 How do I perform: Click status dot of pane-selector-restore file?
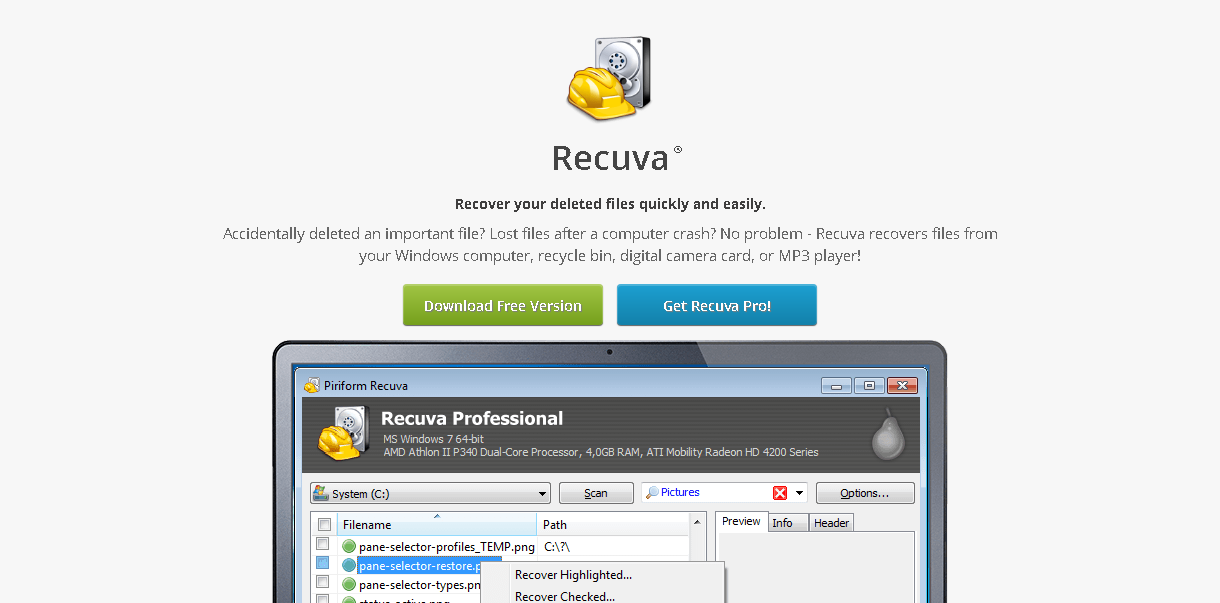pos(349,566)
